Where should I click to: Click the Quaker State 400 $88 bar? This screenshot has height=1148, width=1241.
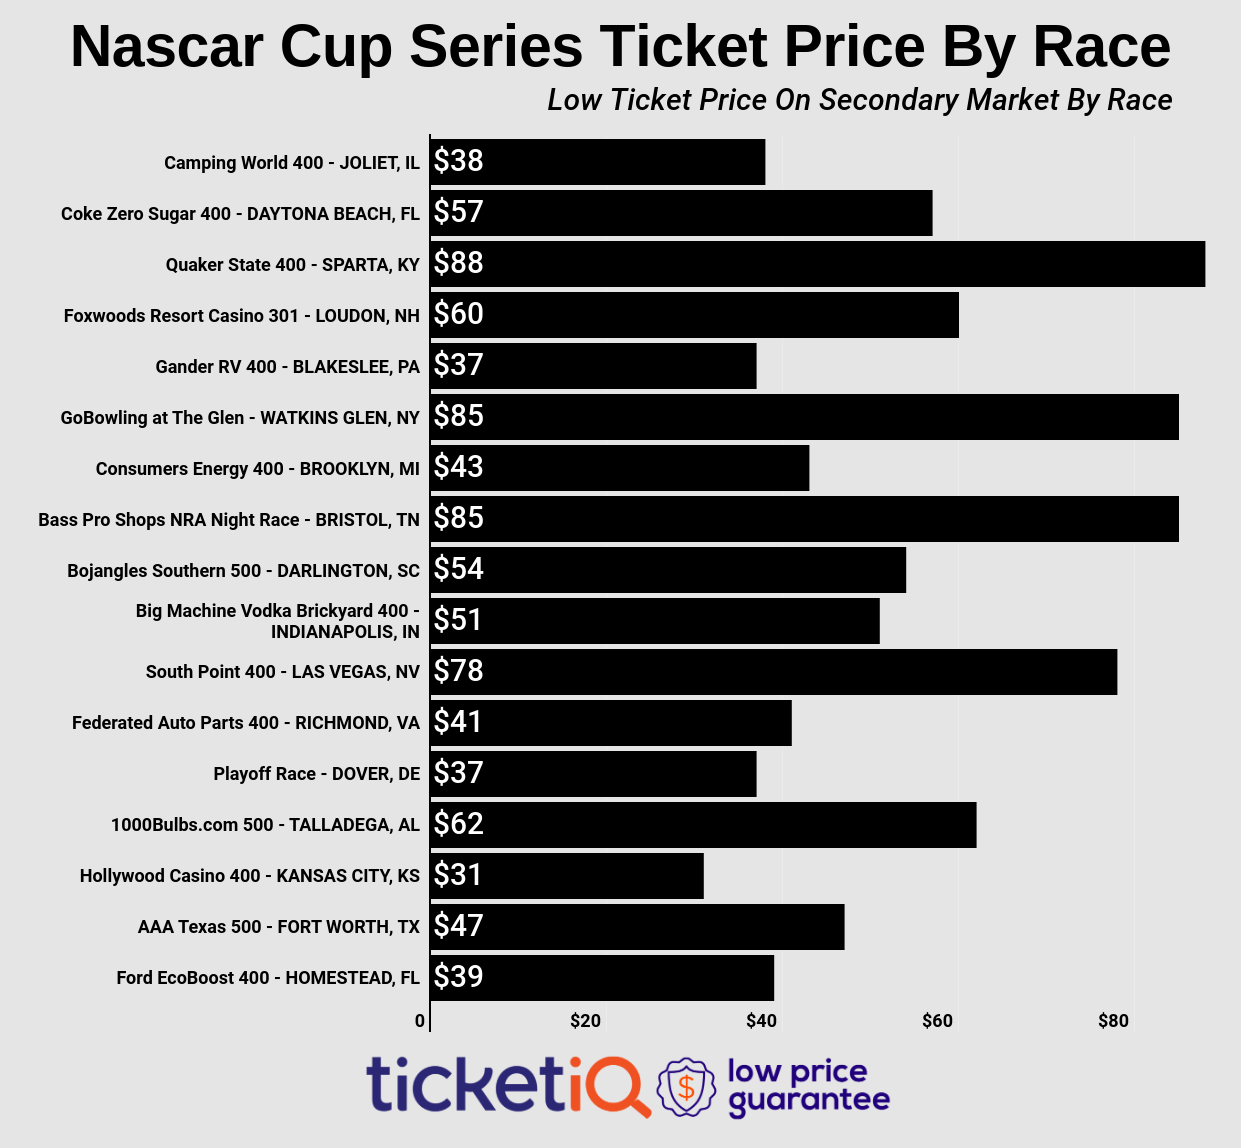tap(818, 264)
